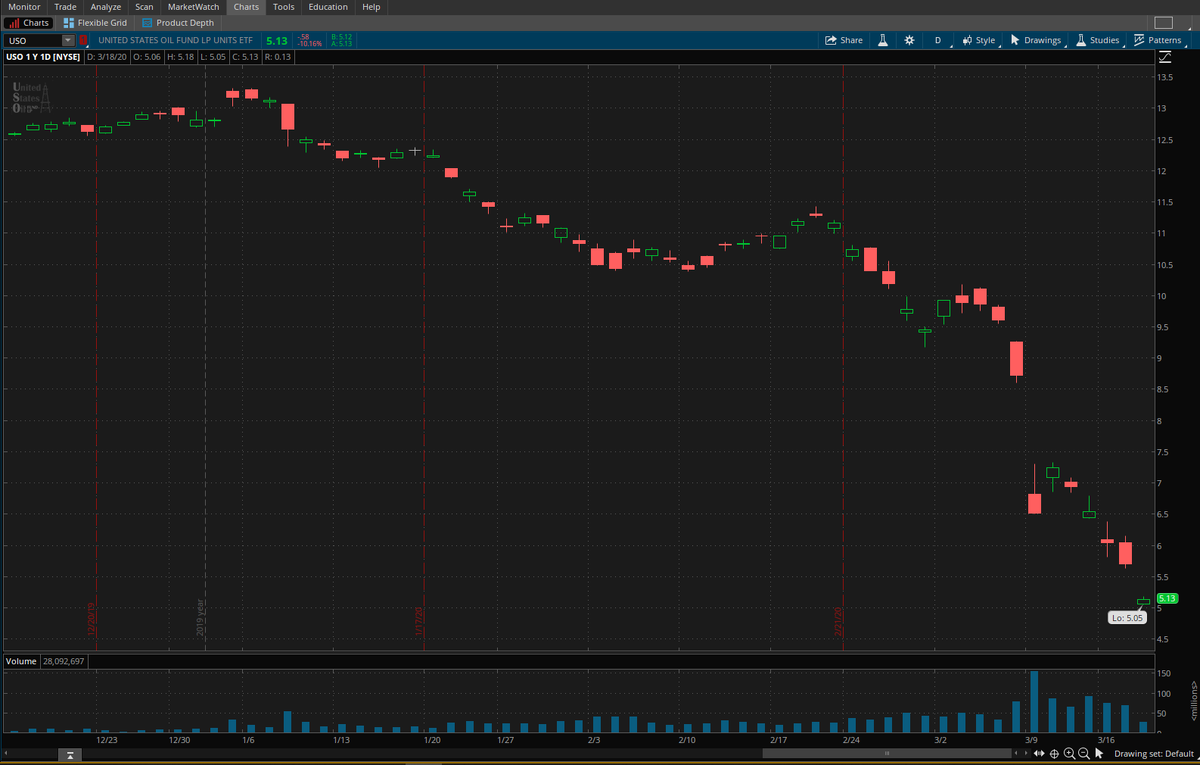This screenshot has height=765, width=1200.
Task: Click the horizontal time scrollbar thumb
Action: [x=887, y=753]
